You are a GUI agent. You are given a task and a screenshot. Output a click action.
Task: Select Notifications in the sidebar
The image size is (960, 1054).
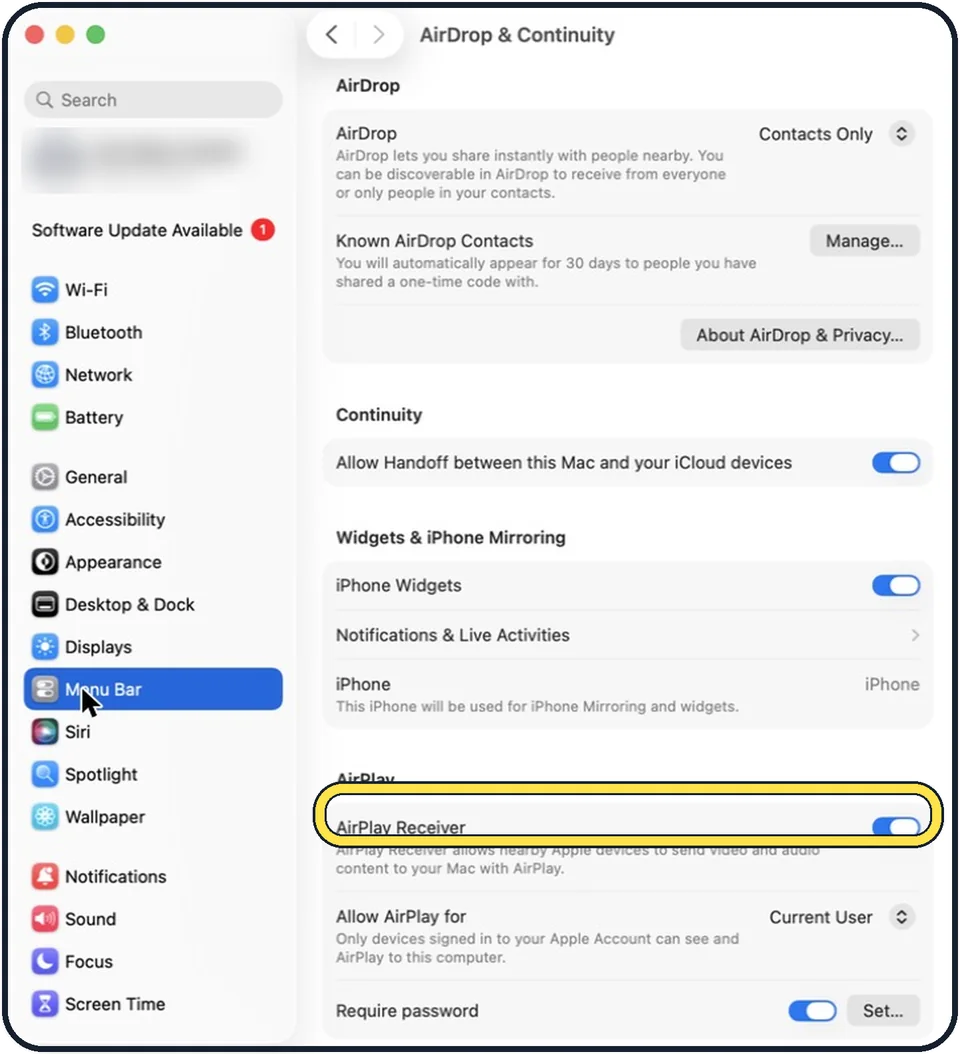coord(153,876)
